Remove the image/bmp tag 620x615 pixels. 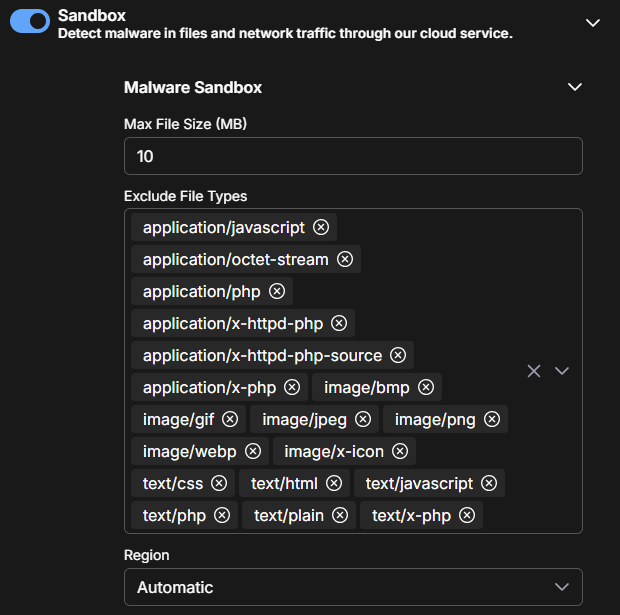pyautogui.click(x=426, y=387)
